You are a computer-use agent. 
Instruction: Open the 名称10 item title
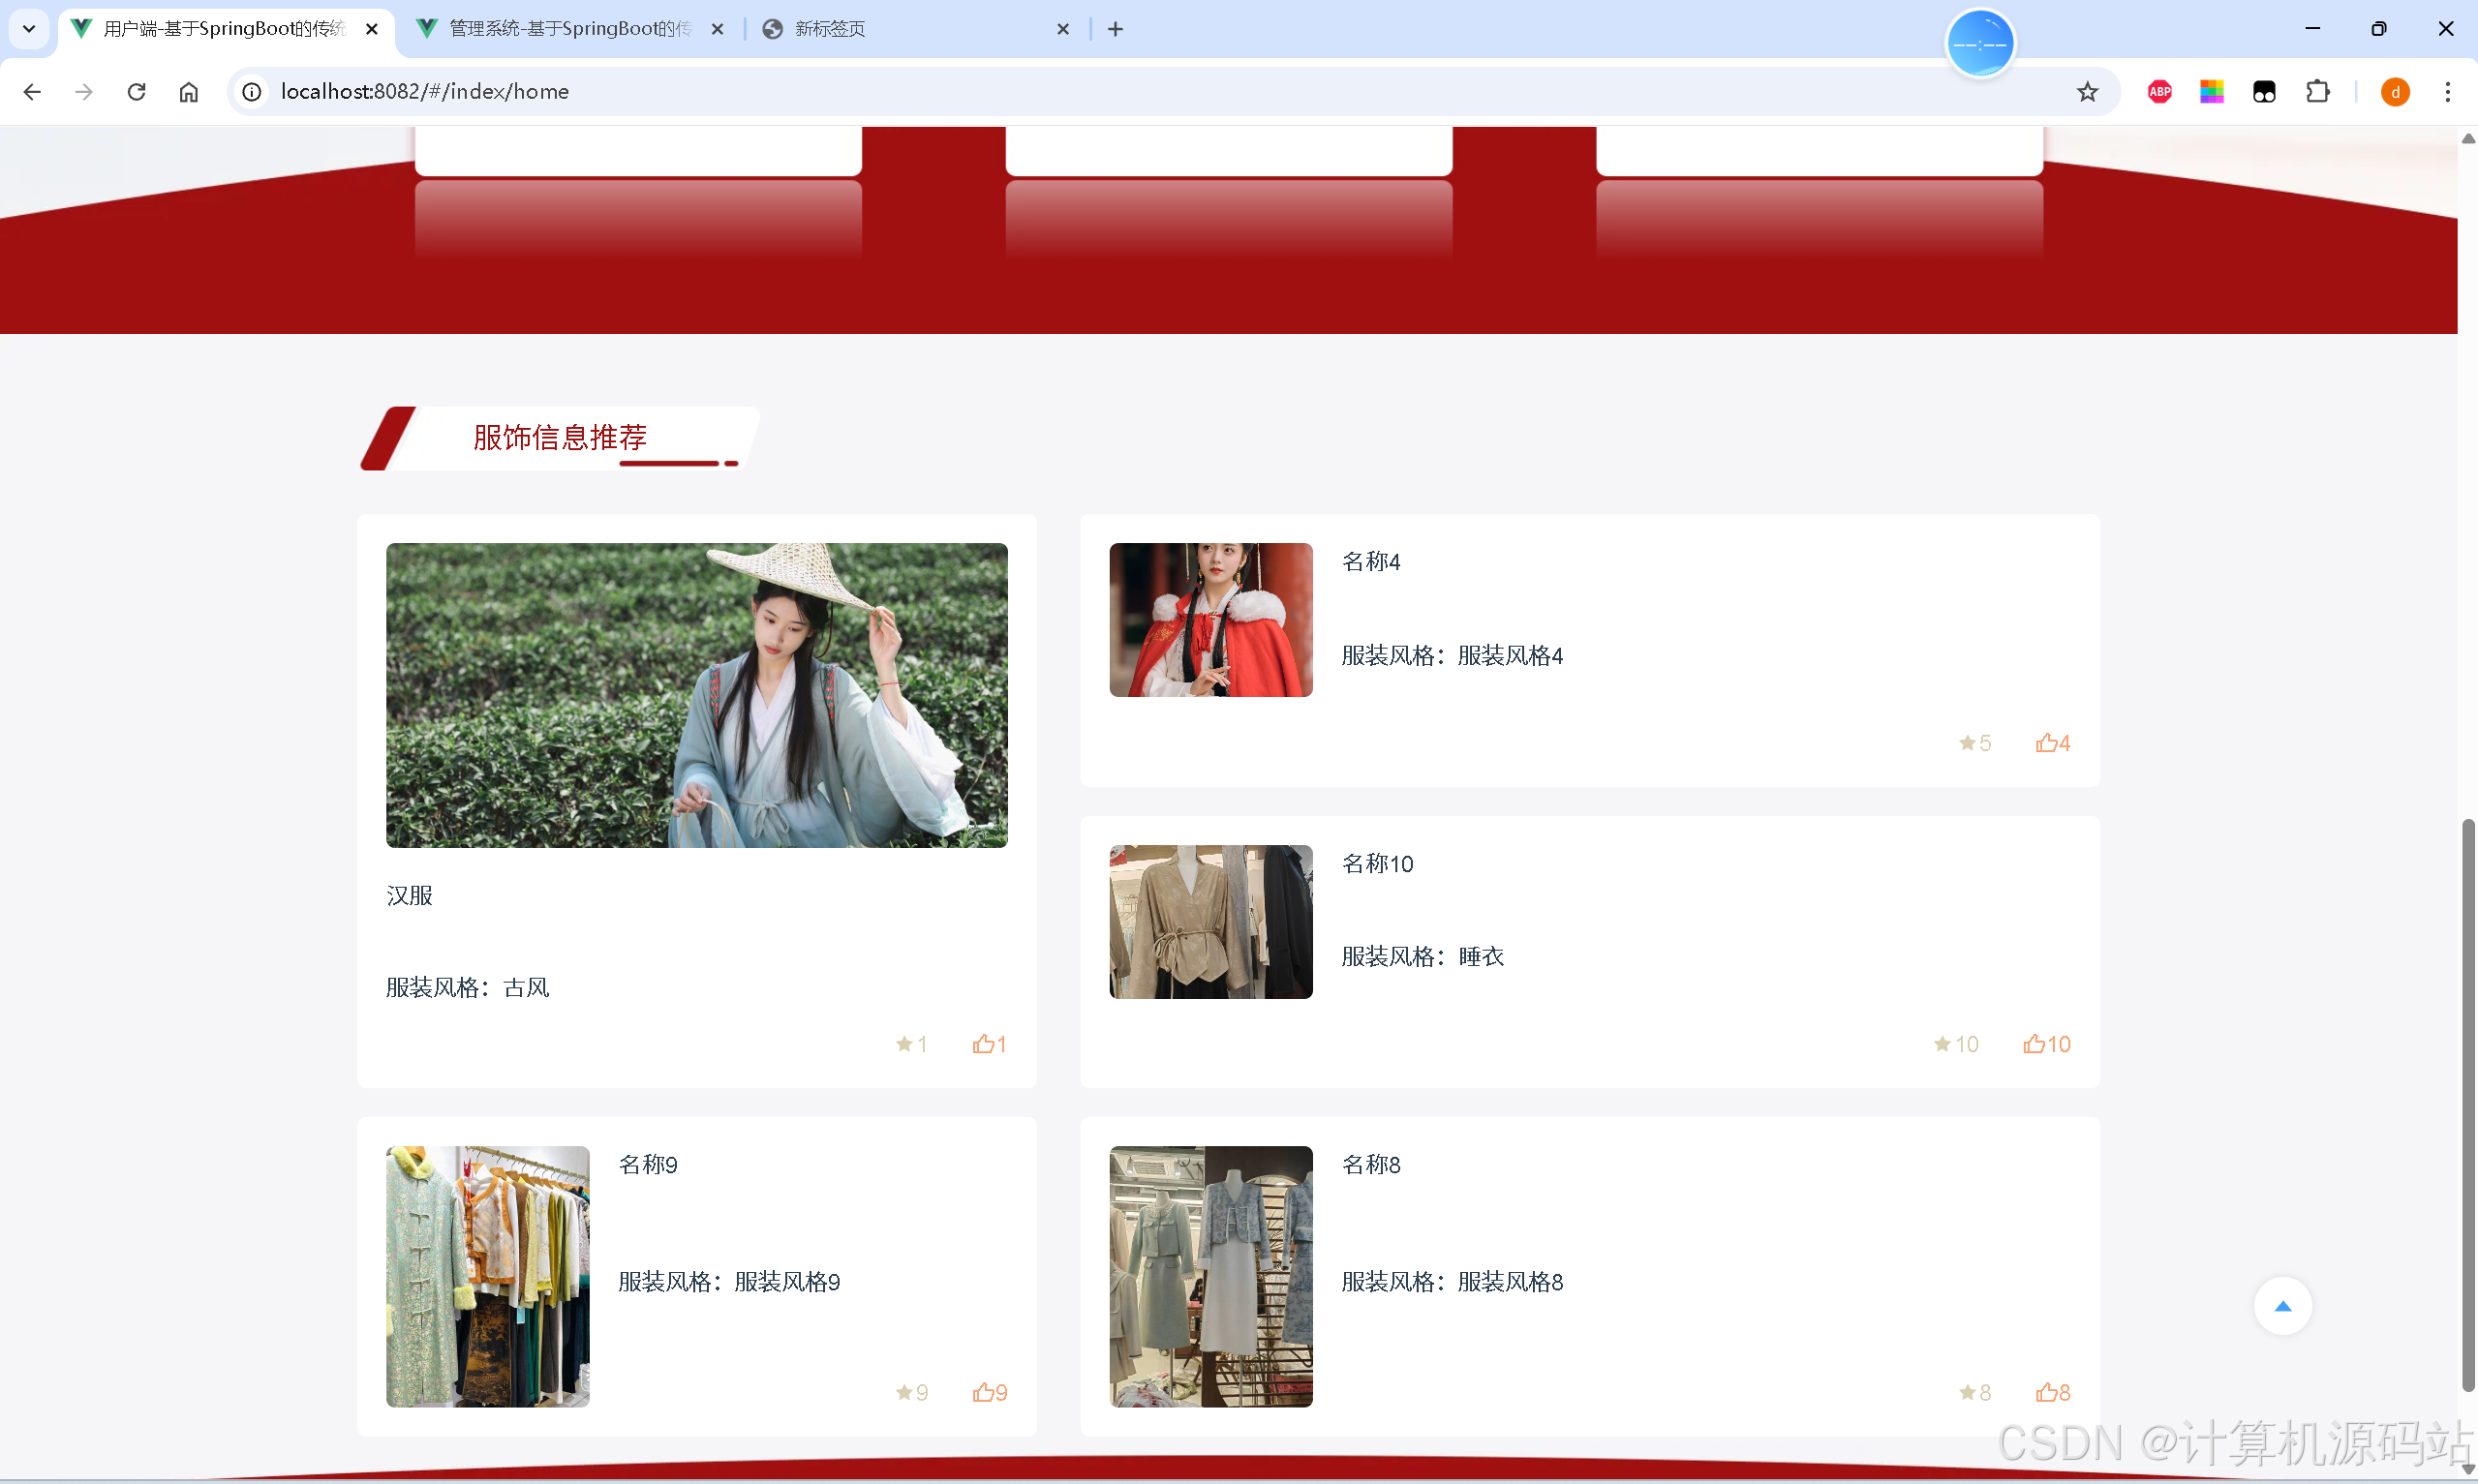point(1377,863)
